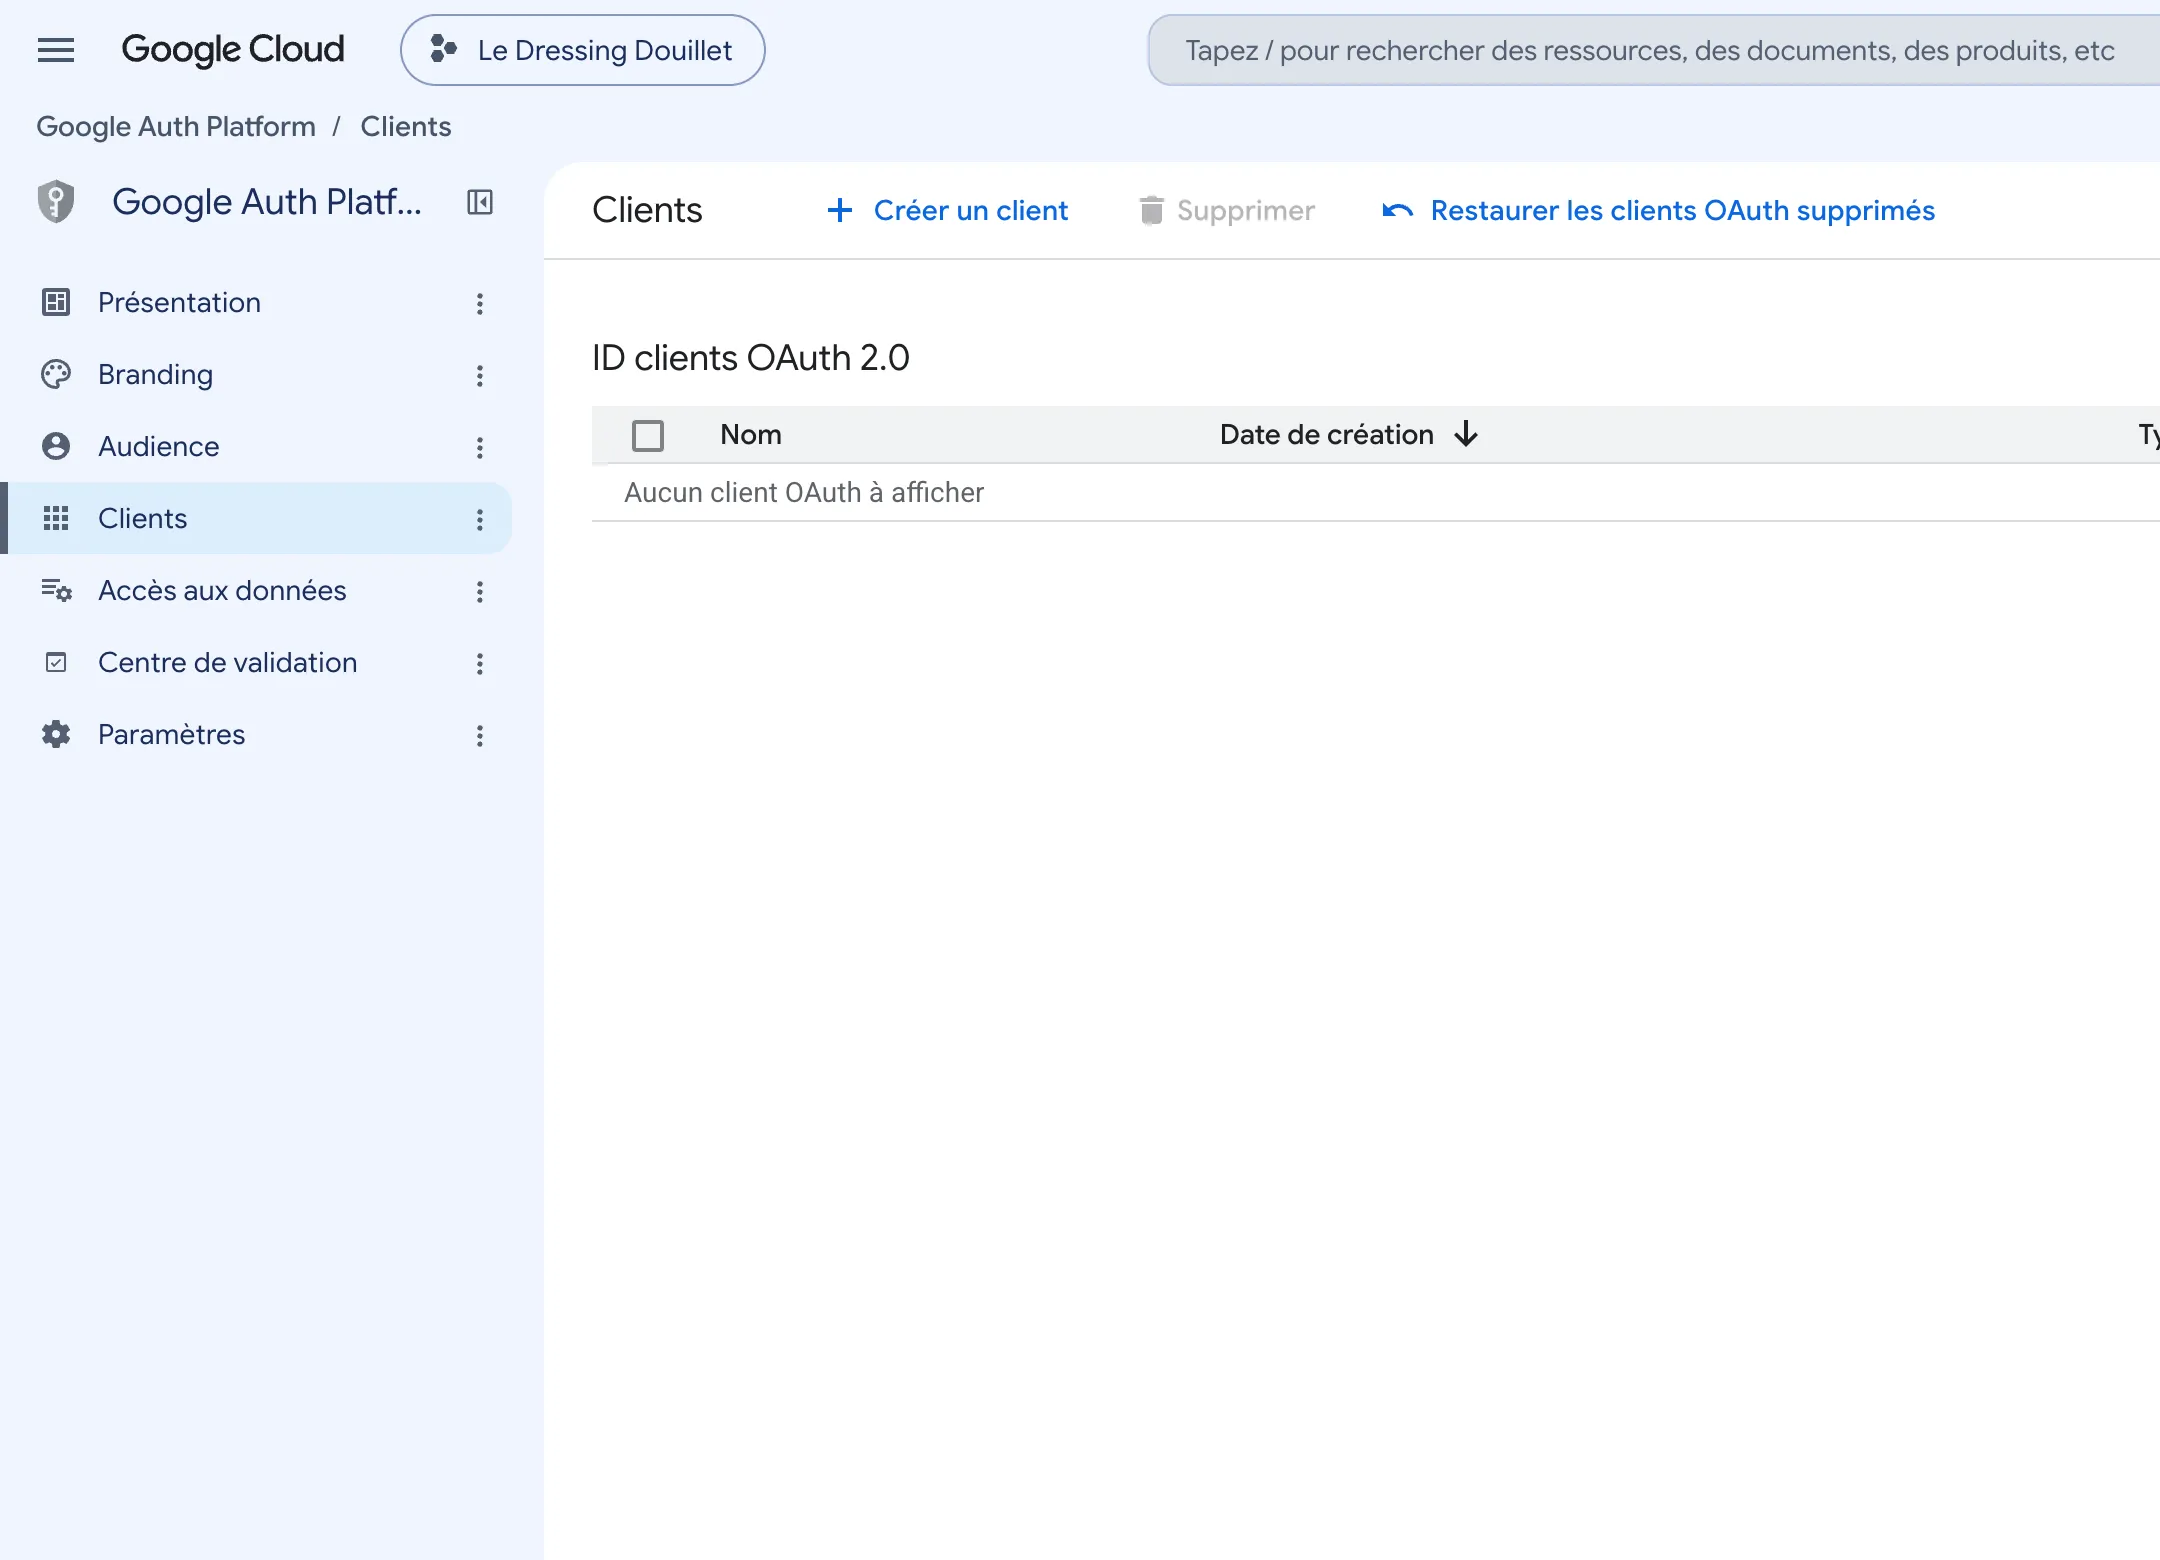The width and height of the screenshot is (2160, 1560).
Task: Open more options for Présentation
Action: (480, 304)
